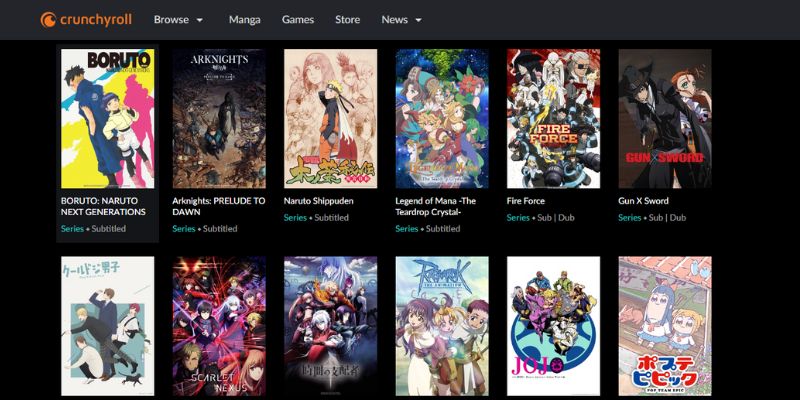Click the Arknights: PRELUDE TO DAWN title

point(219,206)
